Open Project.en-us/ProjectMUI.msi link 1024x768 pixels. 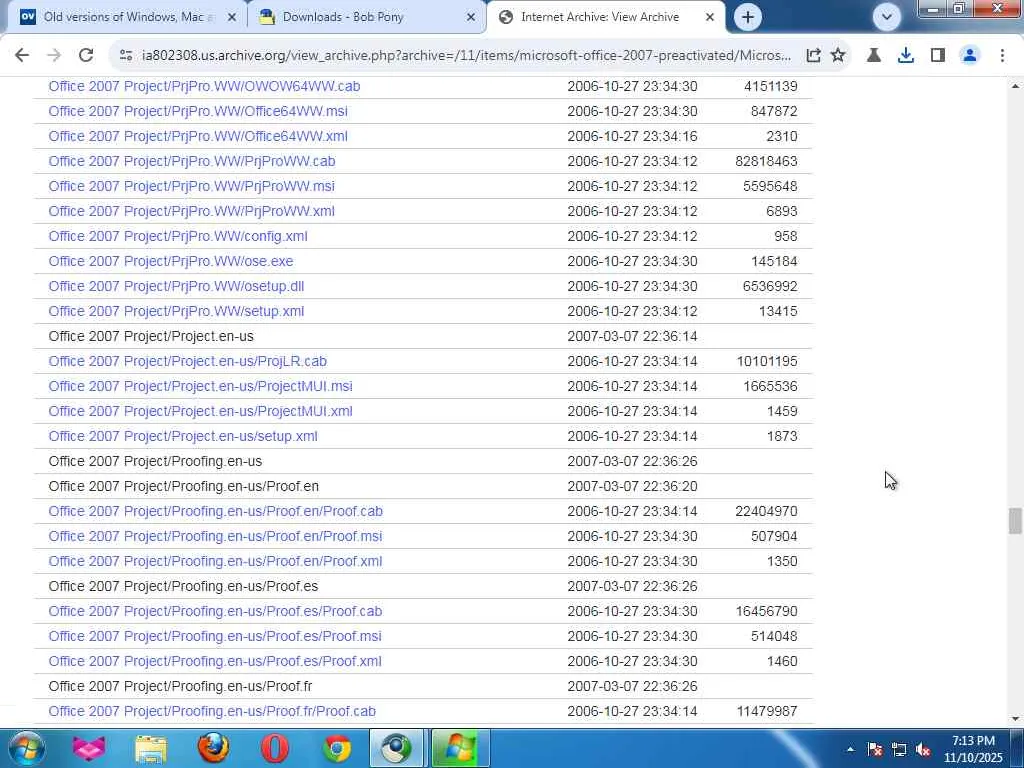pyautogui.click(x=200, y=386)
